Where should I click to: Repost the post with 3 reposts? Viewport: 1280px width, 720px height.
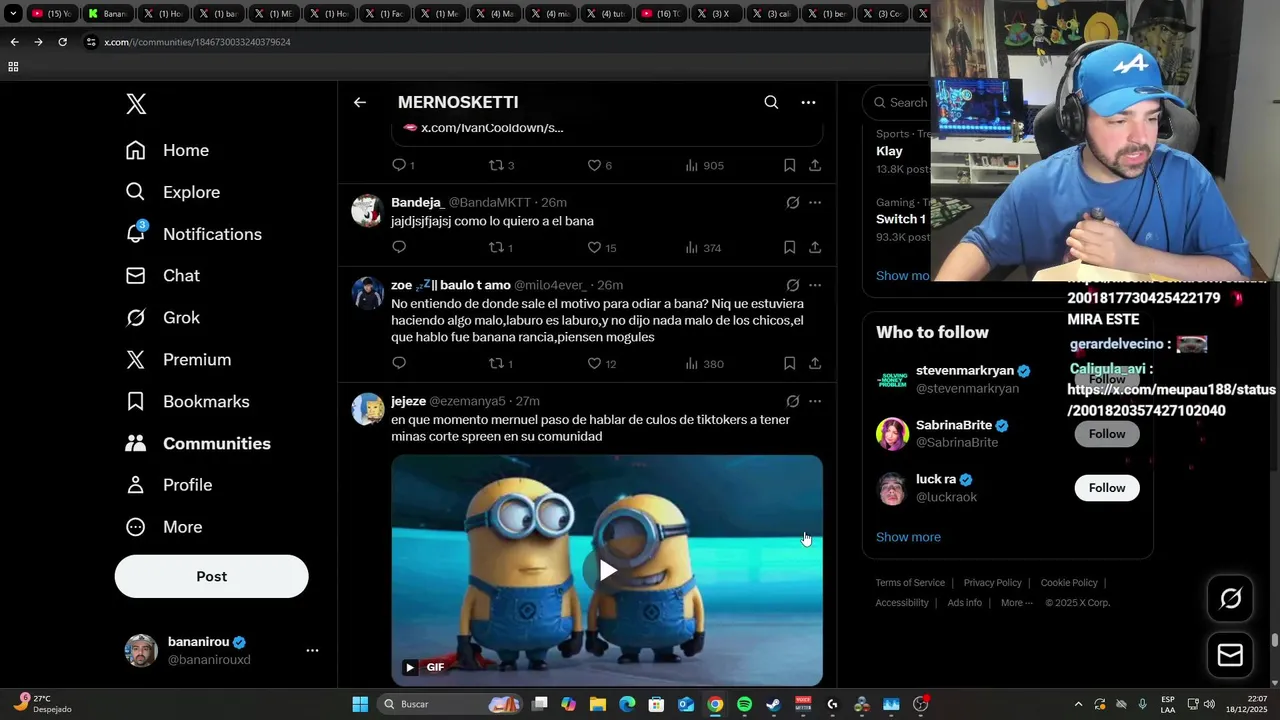501,165
